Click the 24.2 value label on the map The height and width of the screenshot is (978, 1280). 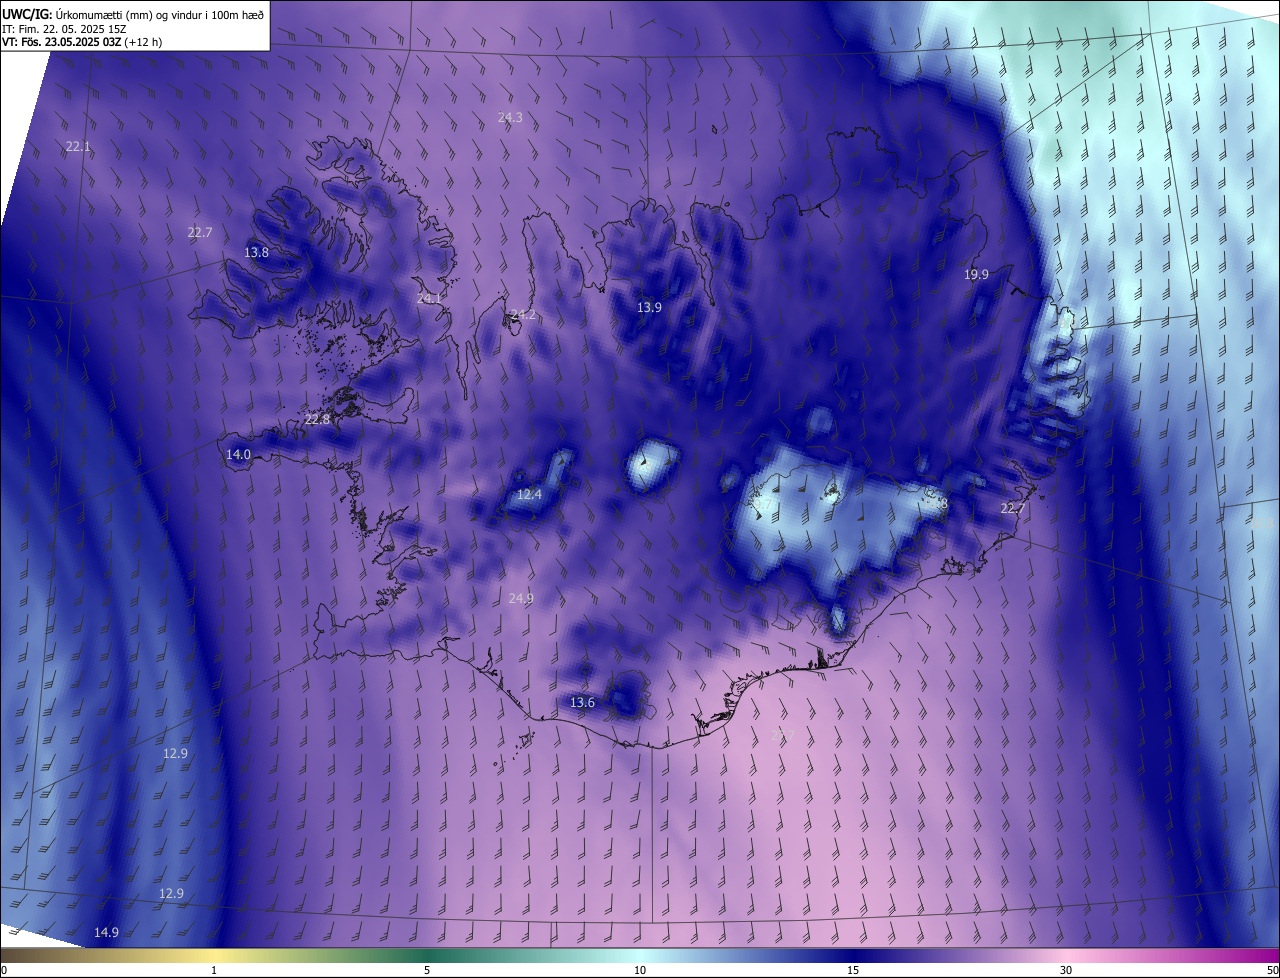(x=523, y=314)
